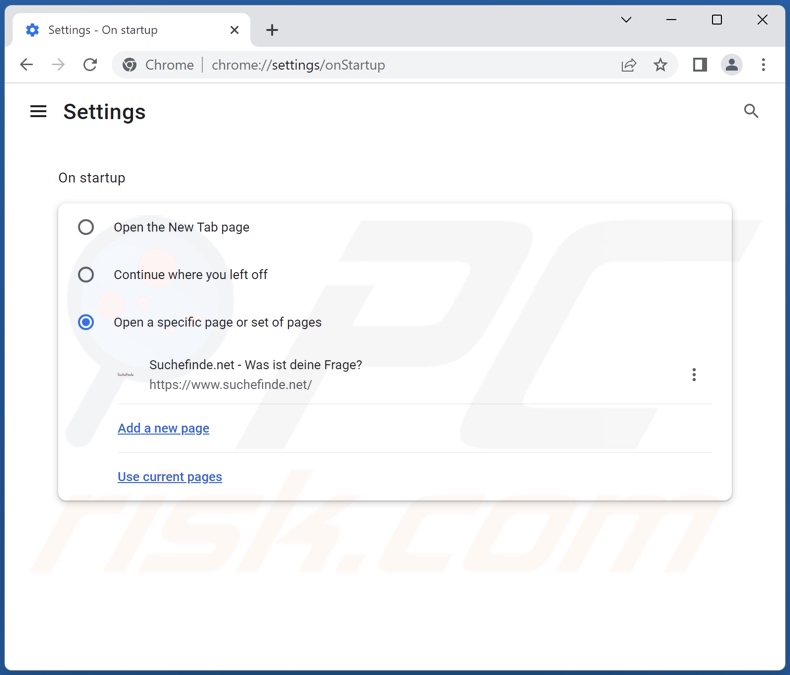Share this page icon in address bar

tap(629, 65)
